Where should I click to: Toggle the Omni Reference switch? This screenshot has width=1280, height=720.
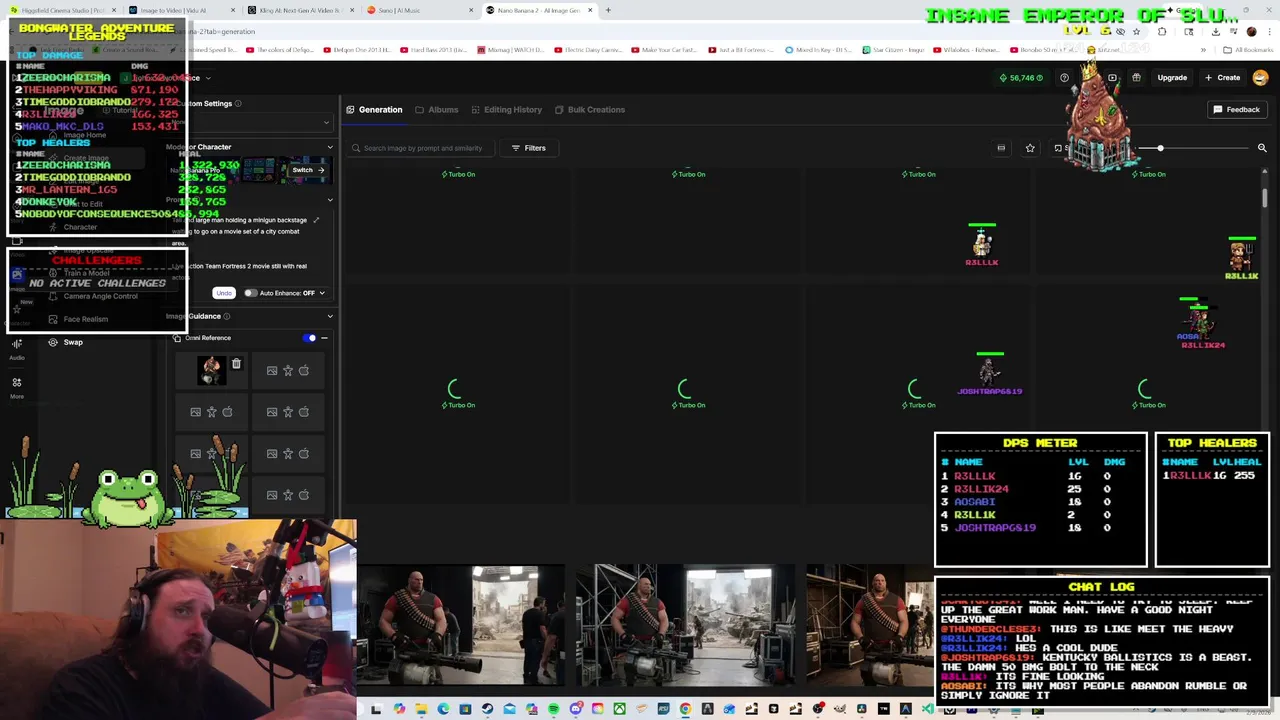(x=310, y=338)
